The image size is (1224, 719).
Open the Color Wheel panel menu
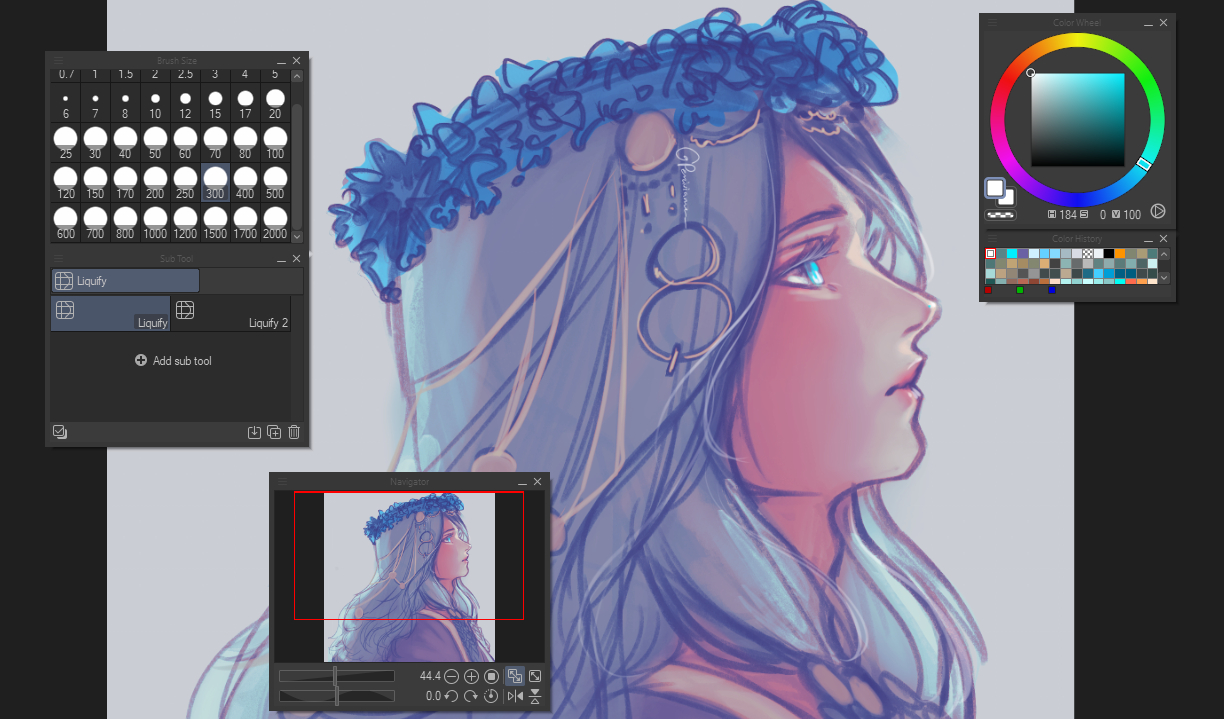pyautogui.click(x=992, y=22)
